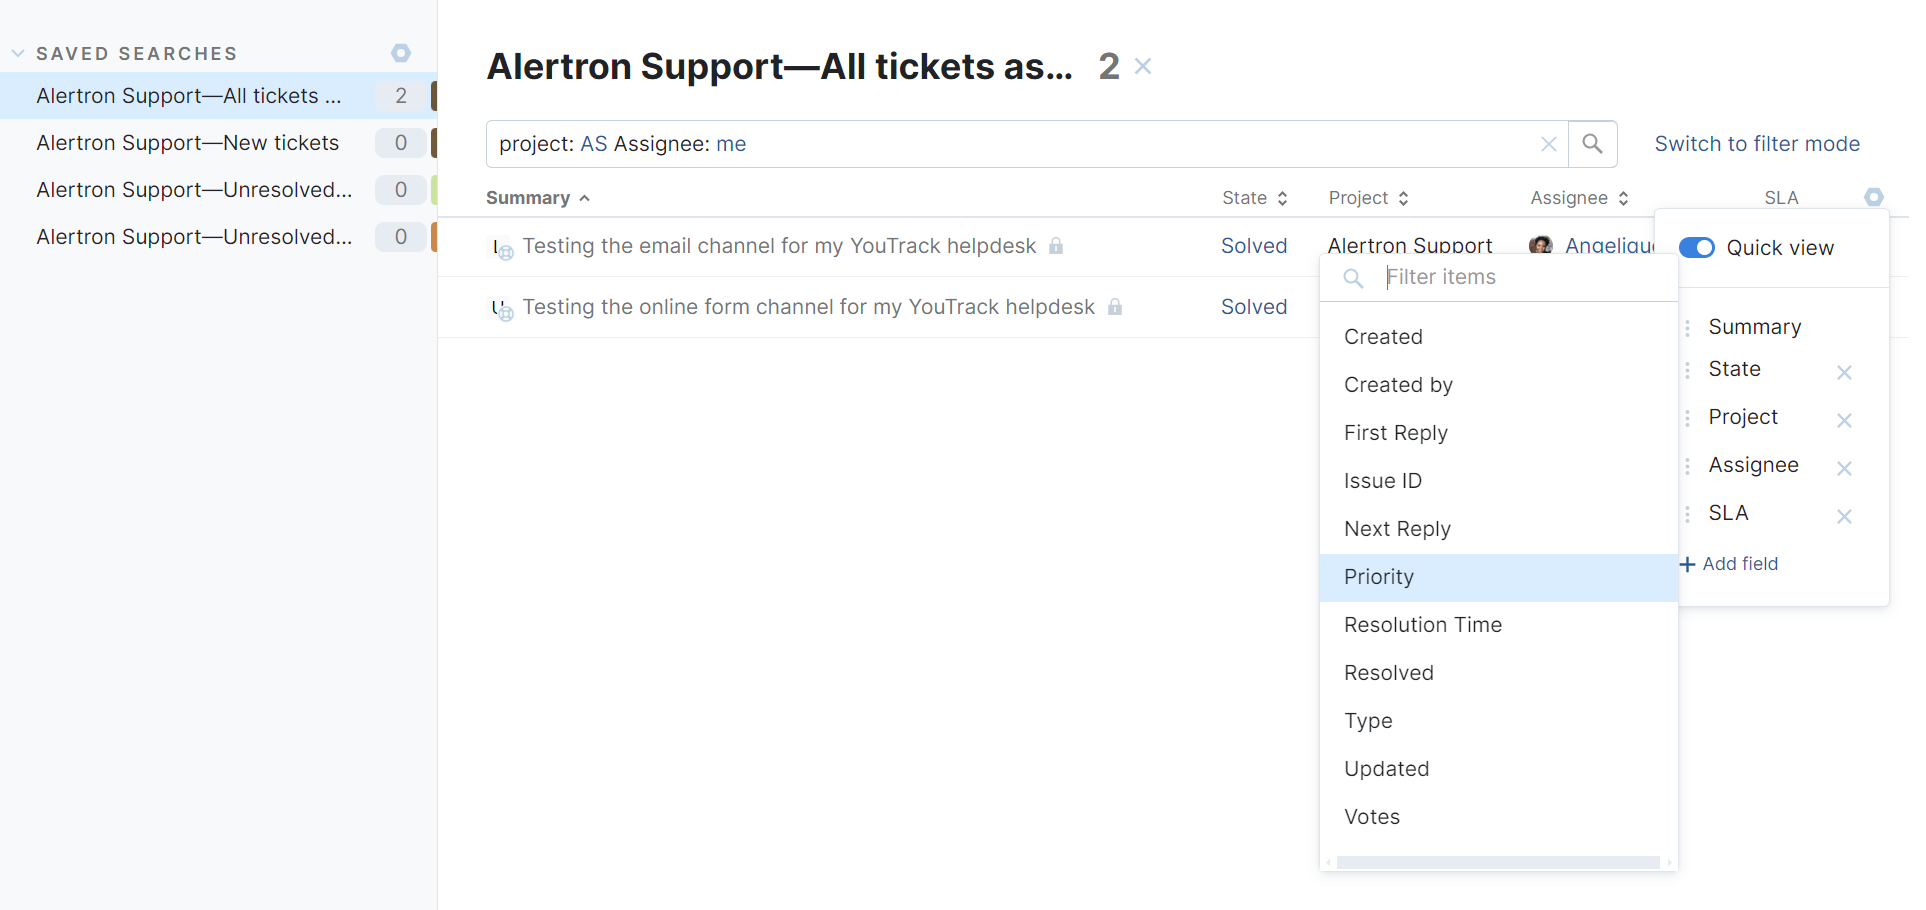Close the saved search title
Screen dimensions: 1926x910
click(x=1143, y=66)
